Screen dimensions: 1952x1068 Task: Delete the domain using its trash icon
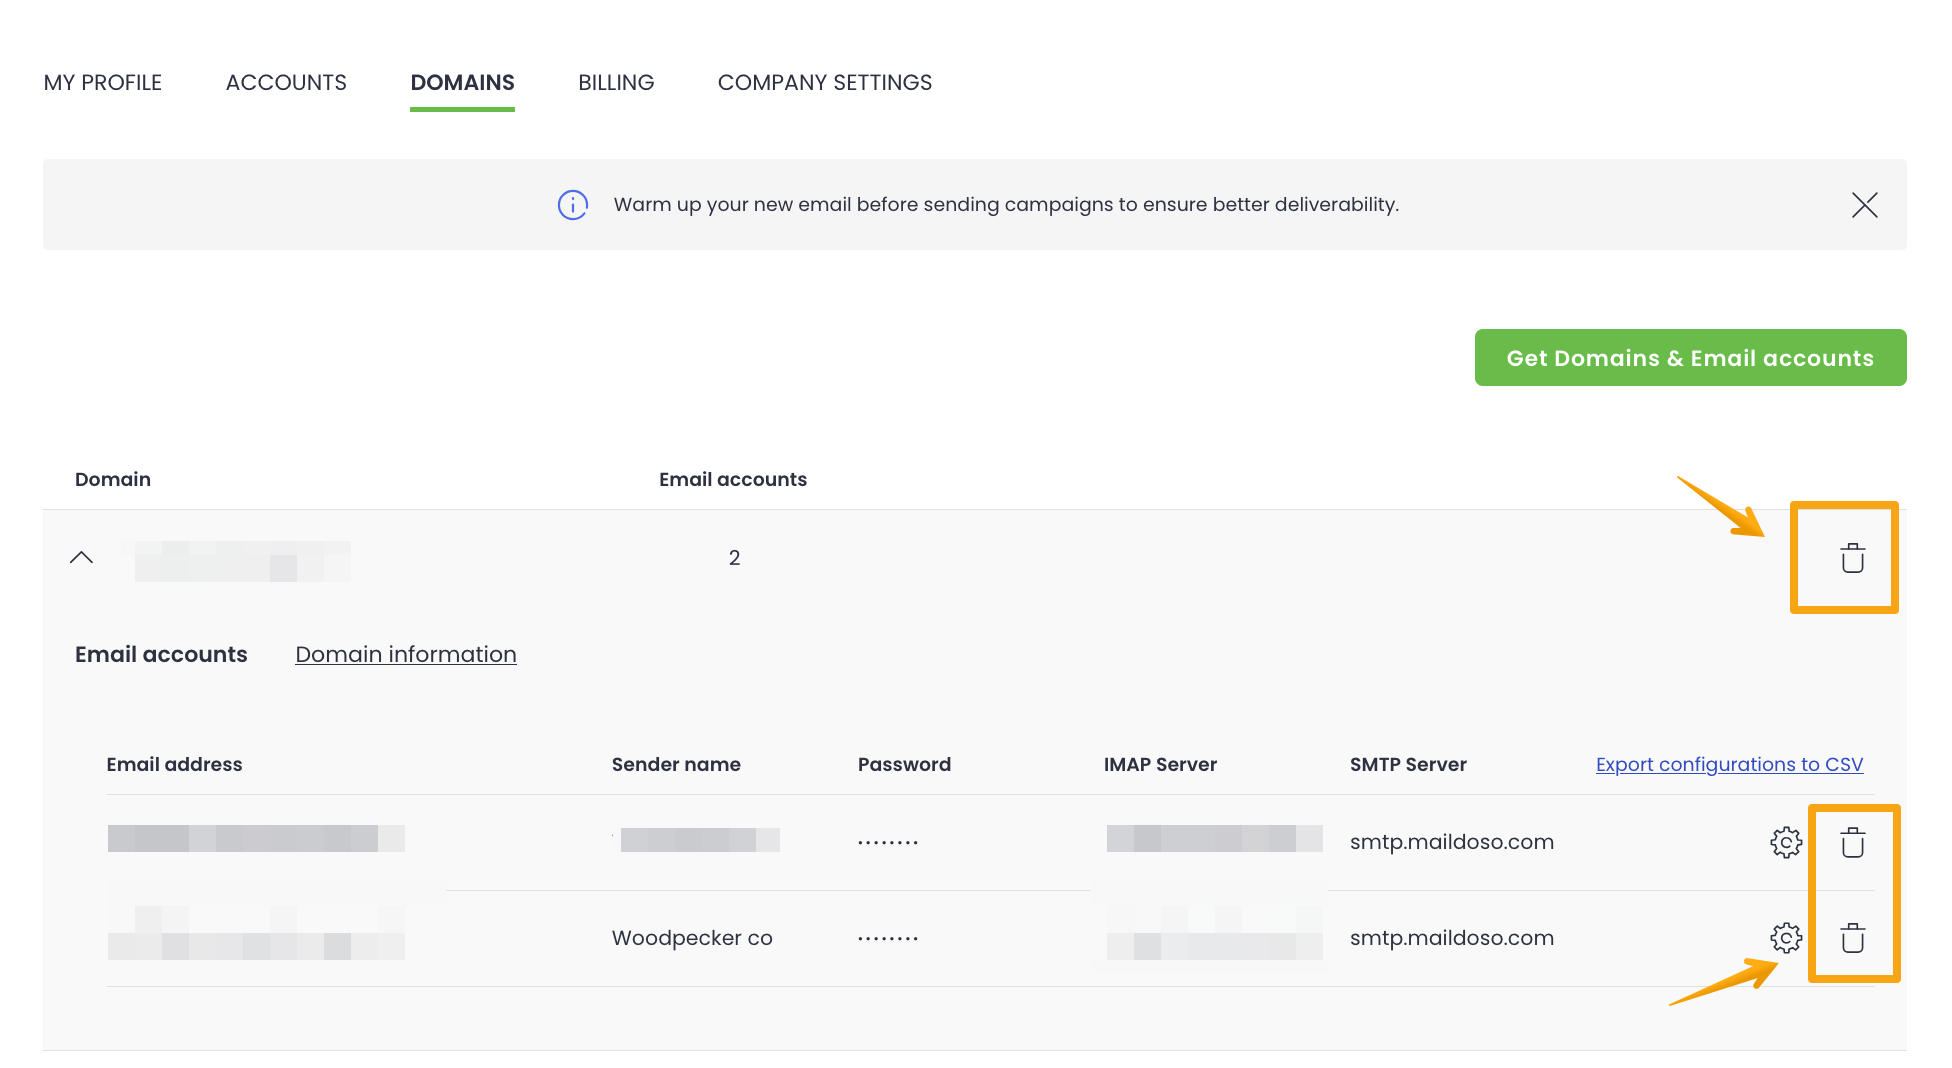[x=1852, y=558]
